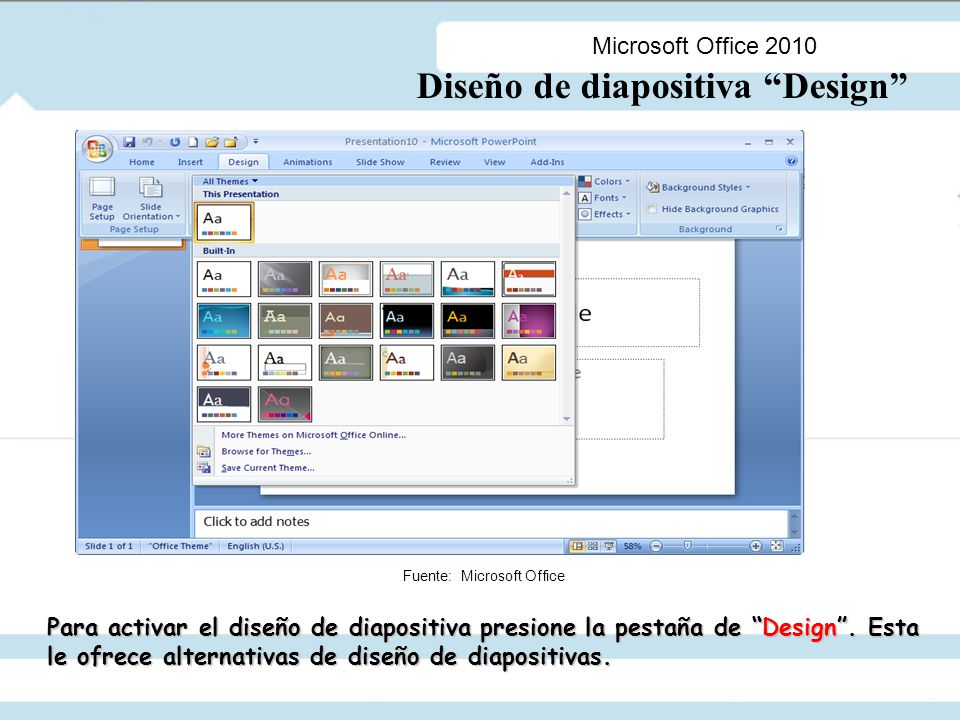Image resolution: width=960 pixels, height=720 pixels.
Task: Open the Background Styles dropdown
Action: point(698,187)
